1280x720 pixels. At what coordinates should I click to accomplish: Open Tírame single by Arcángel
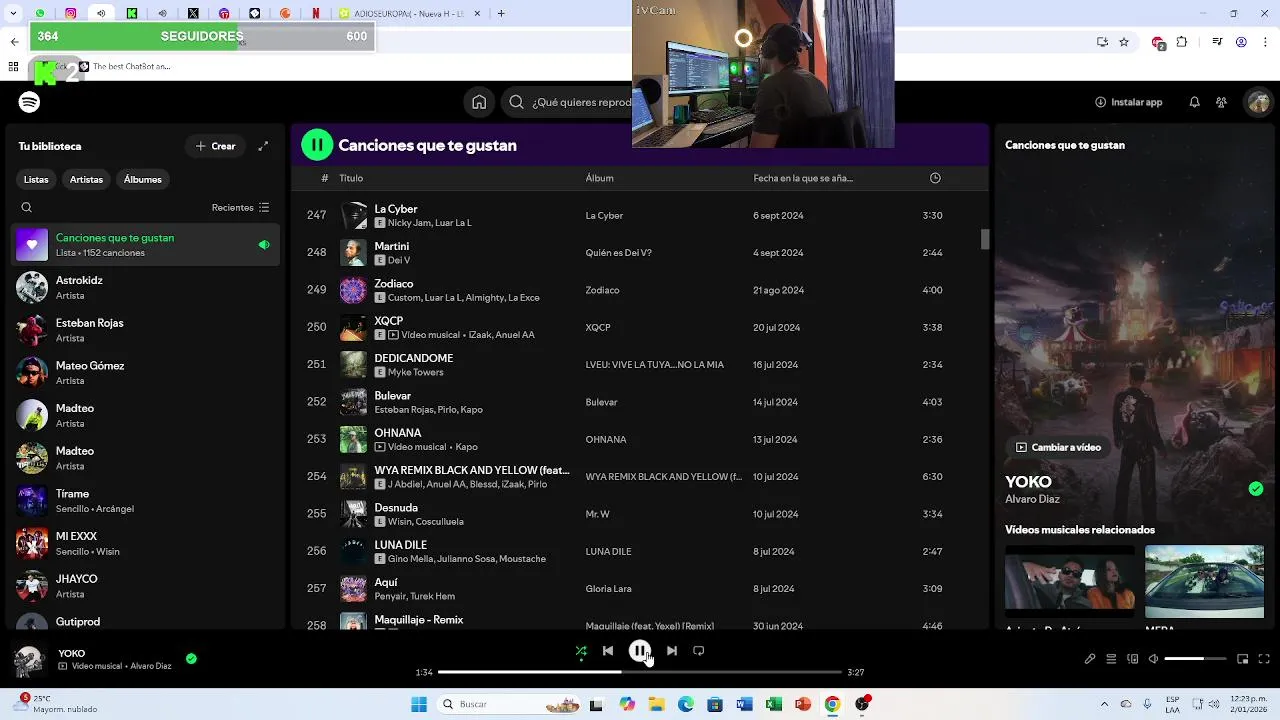tap(146, 501)
